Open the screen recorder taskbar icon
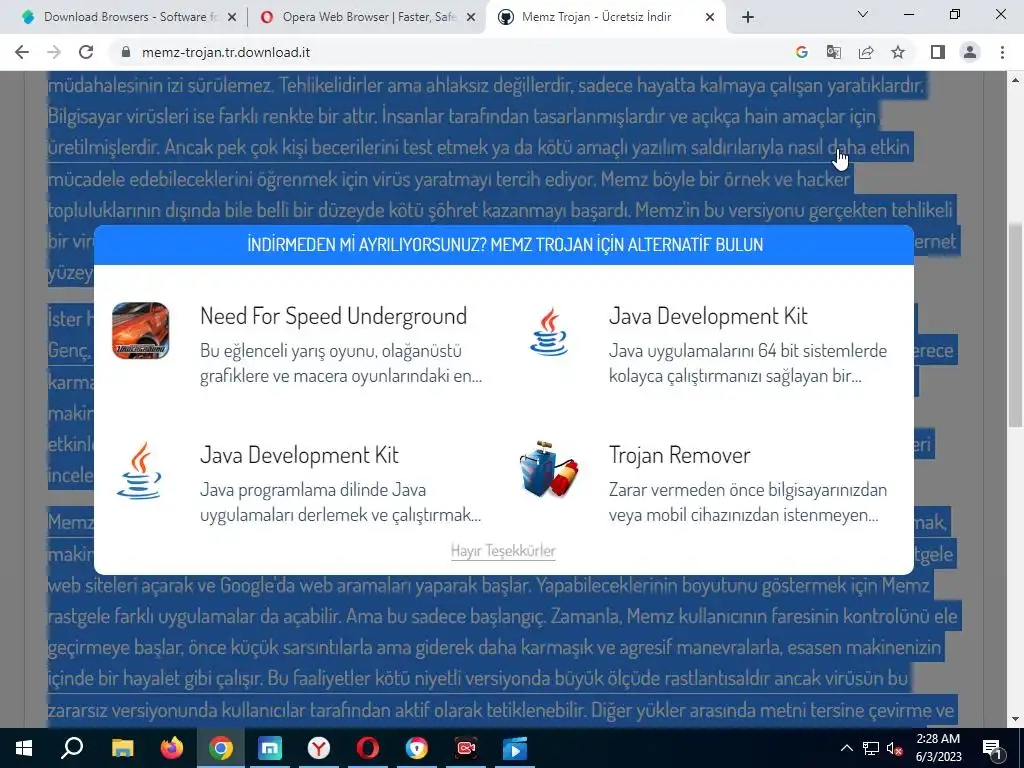Viewport: 1024px width, 768px height. click(x=466, y=748)
